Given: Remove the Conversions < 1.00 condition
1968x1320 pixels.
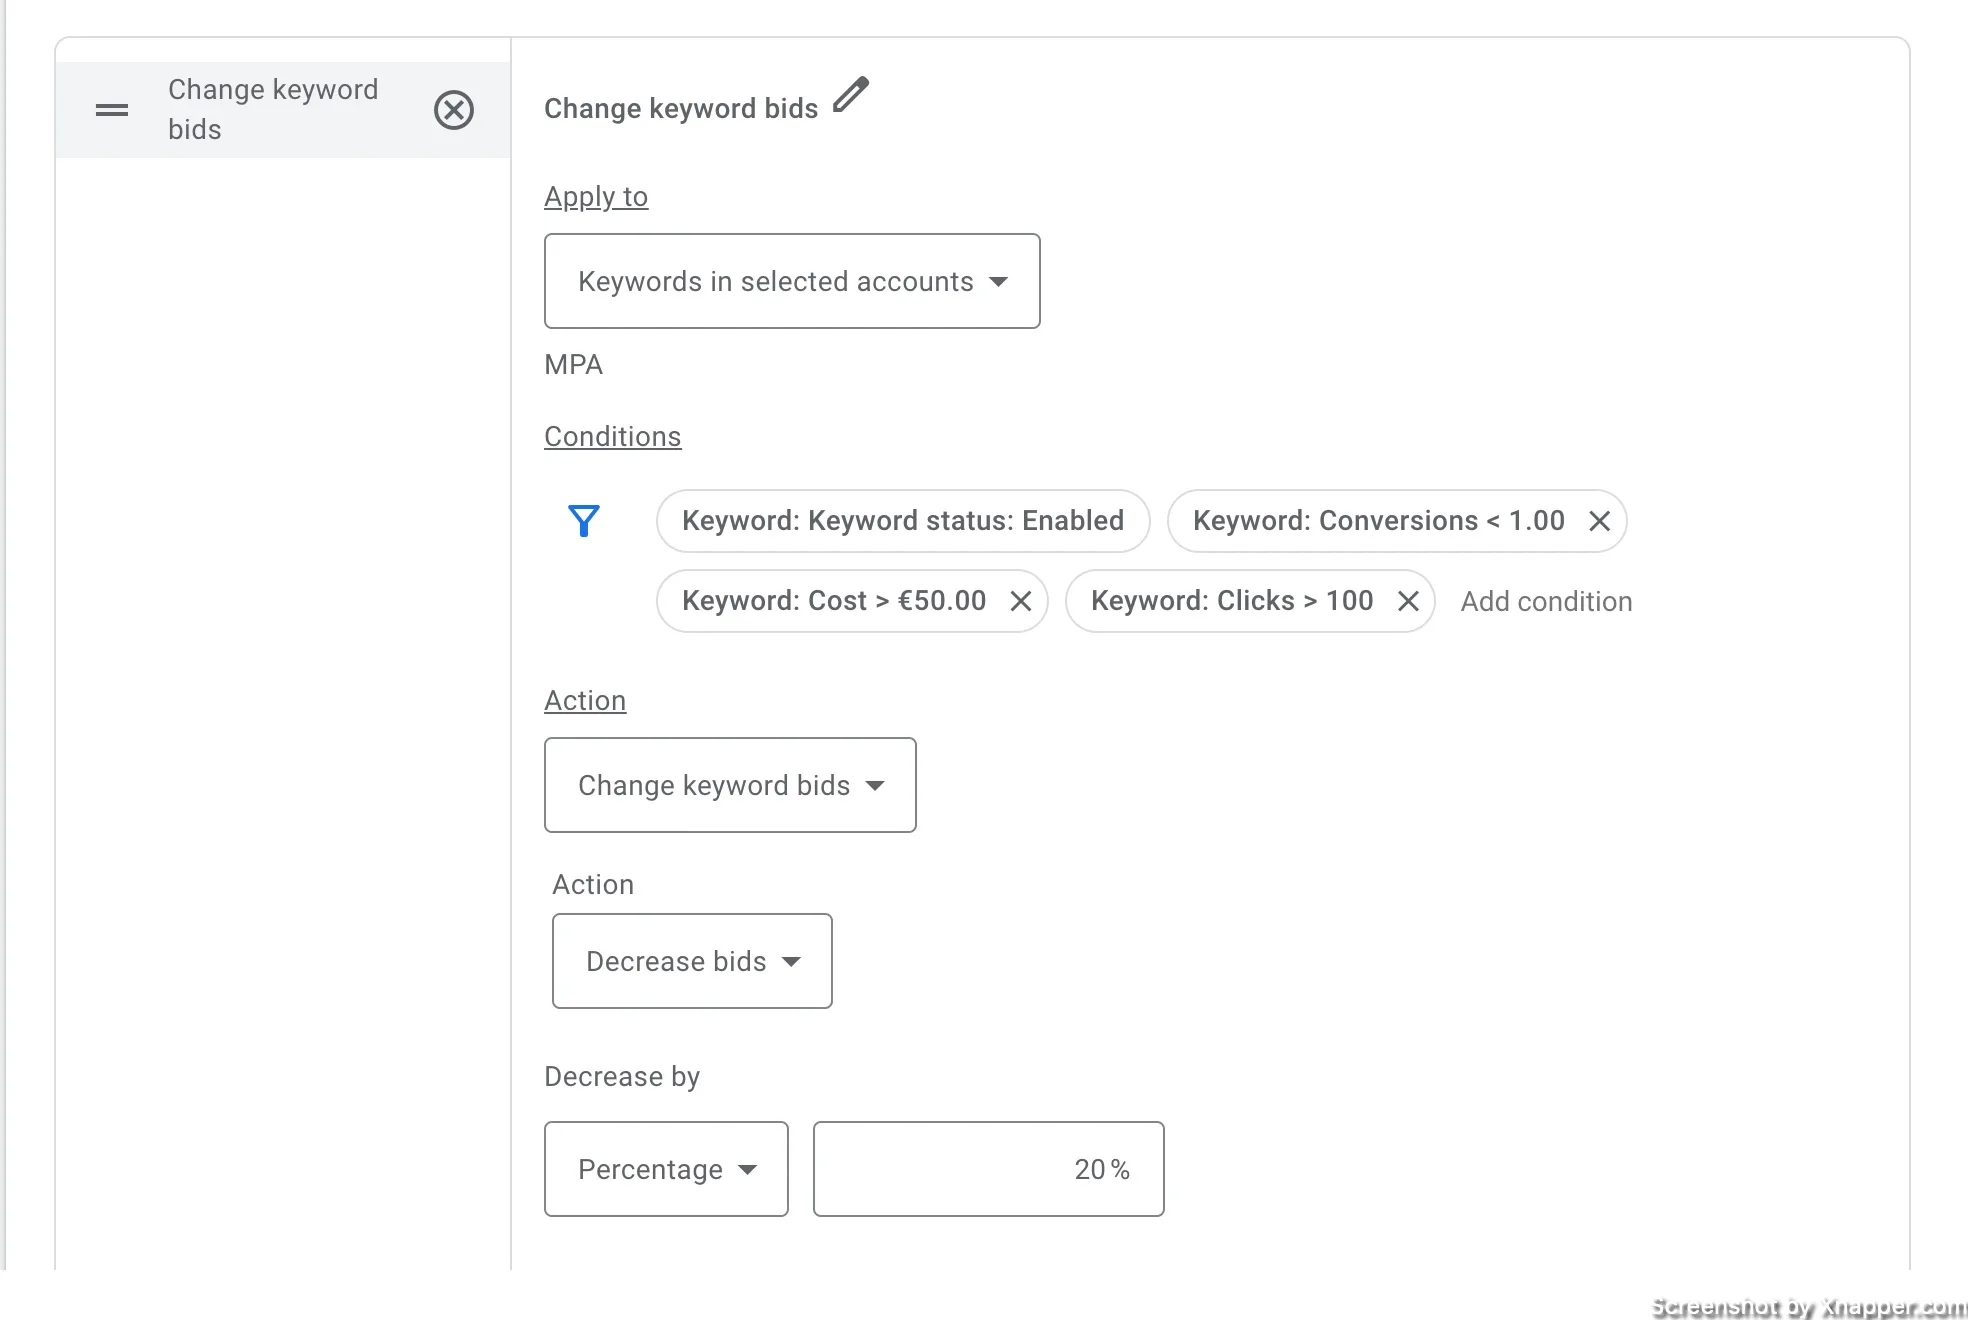Looking at the screenshot, I should pyautogui.click(x=1600, y=521).
